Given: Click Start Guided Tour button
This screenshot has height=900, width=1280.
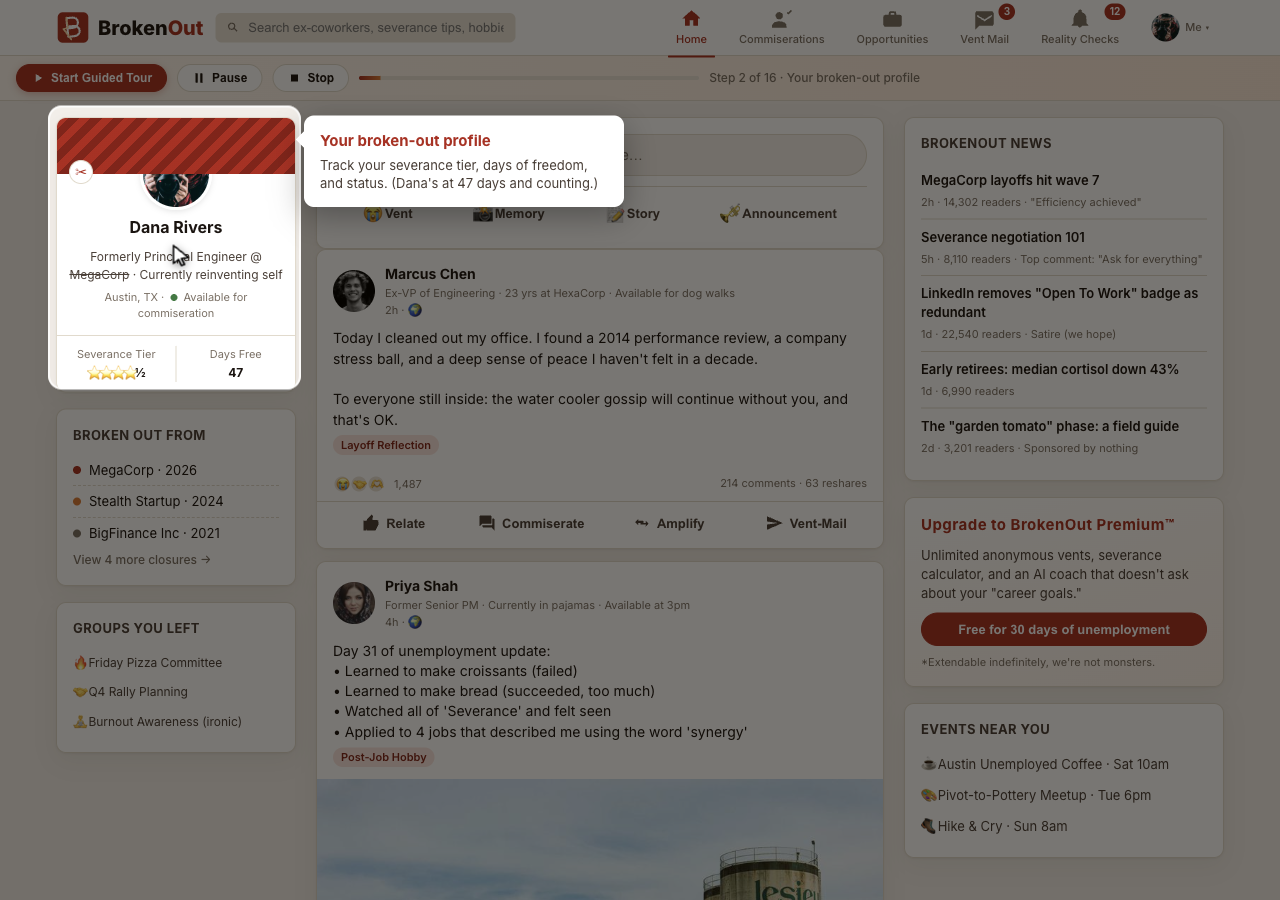Looking at the screenshot, I should click(x=92, y=78).
